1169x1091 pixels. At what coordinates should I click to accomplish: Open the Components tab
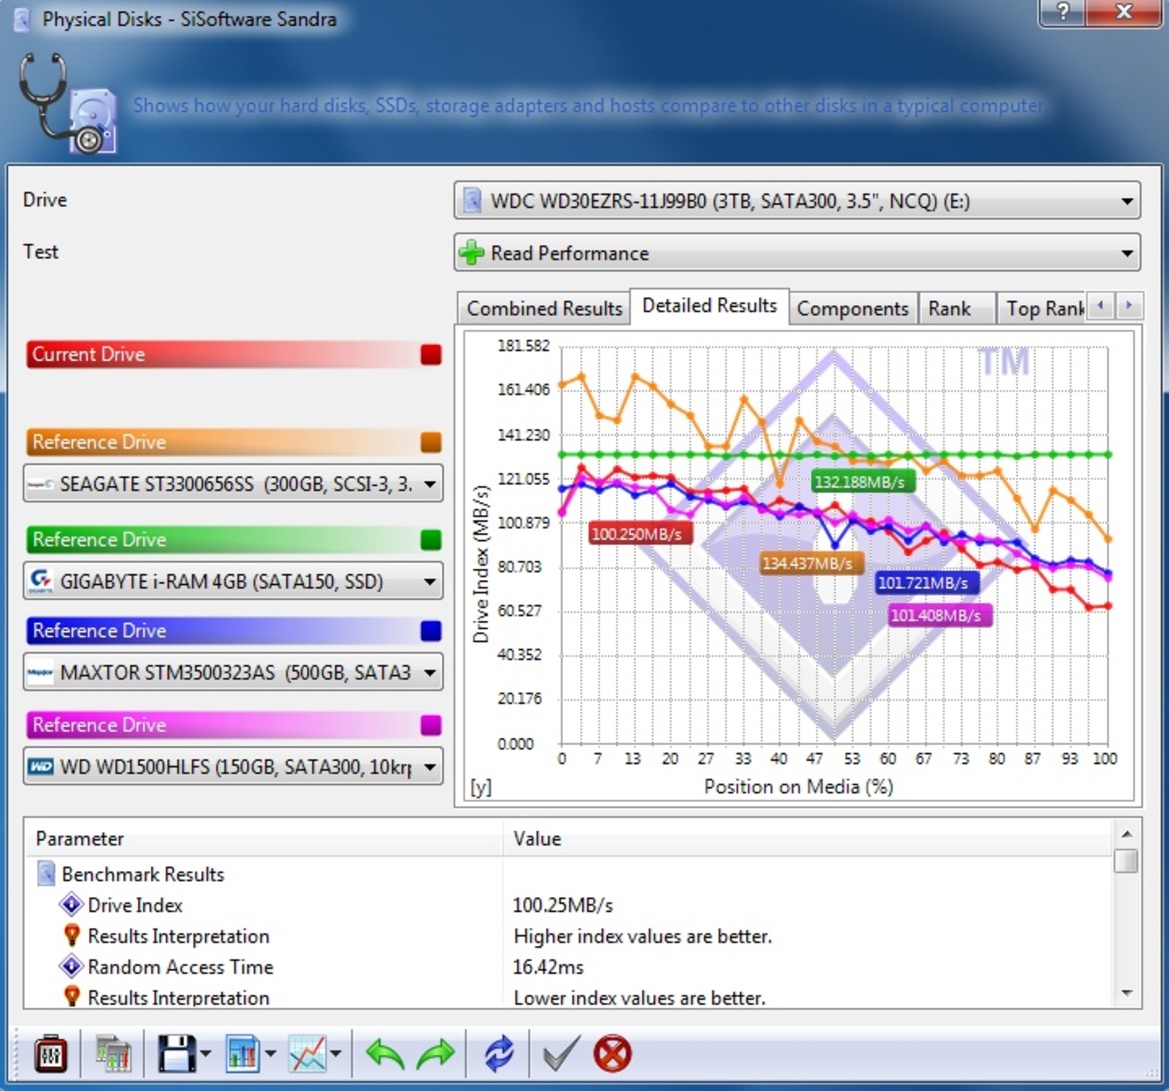[853, 308]
